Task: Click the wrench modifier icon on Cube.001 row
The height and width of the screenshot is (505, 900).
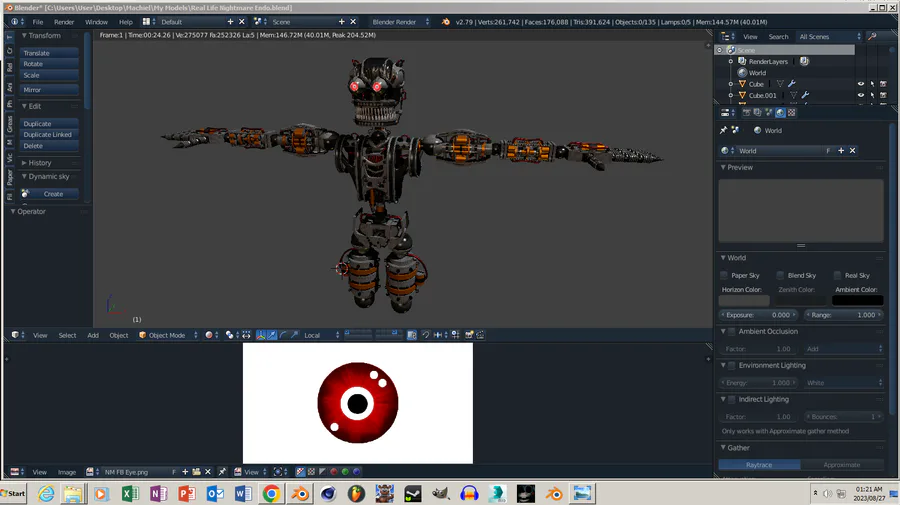Action: [x=805, y=95]
